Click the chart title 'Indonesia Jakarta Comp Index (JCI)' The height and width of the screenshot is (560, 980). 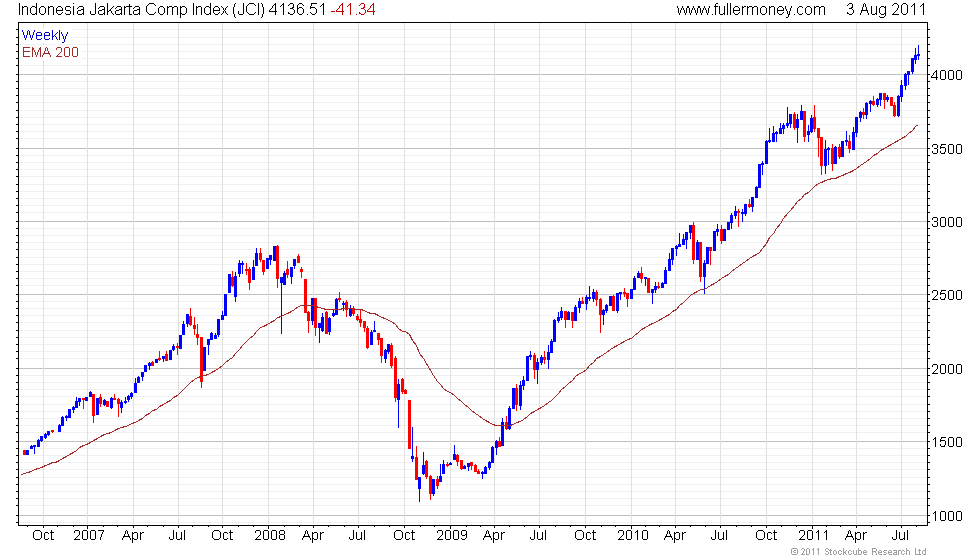click(141, 9)
